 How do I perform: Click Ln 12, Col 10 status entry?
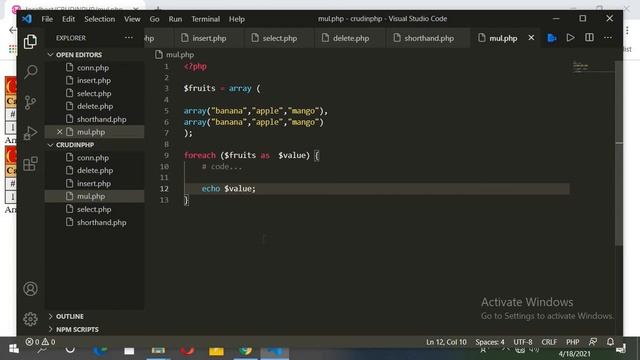click(x=446, y=342)
